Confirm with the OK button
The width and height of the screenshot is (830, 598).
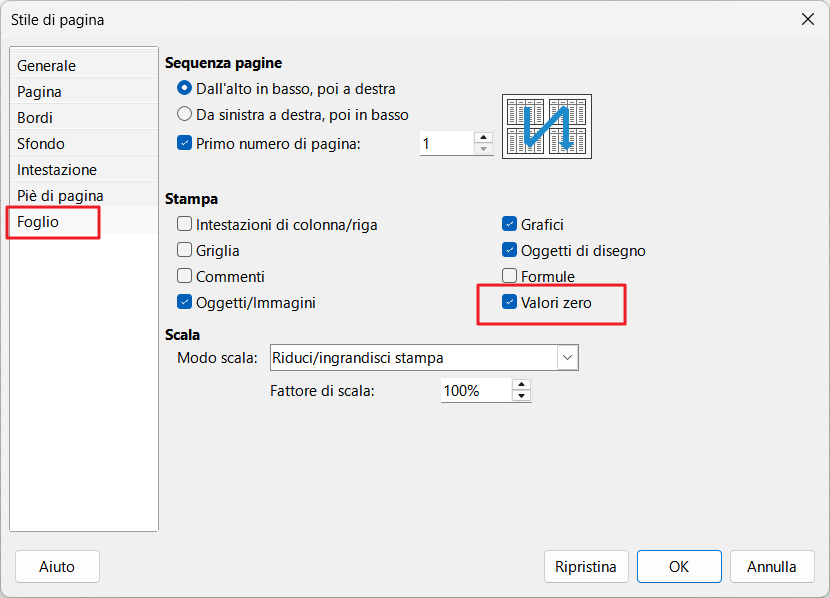tap(679, 567)
